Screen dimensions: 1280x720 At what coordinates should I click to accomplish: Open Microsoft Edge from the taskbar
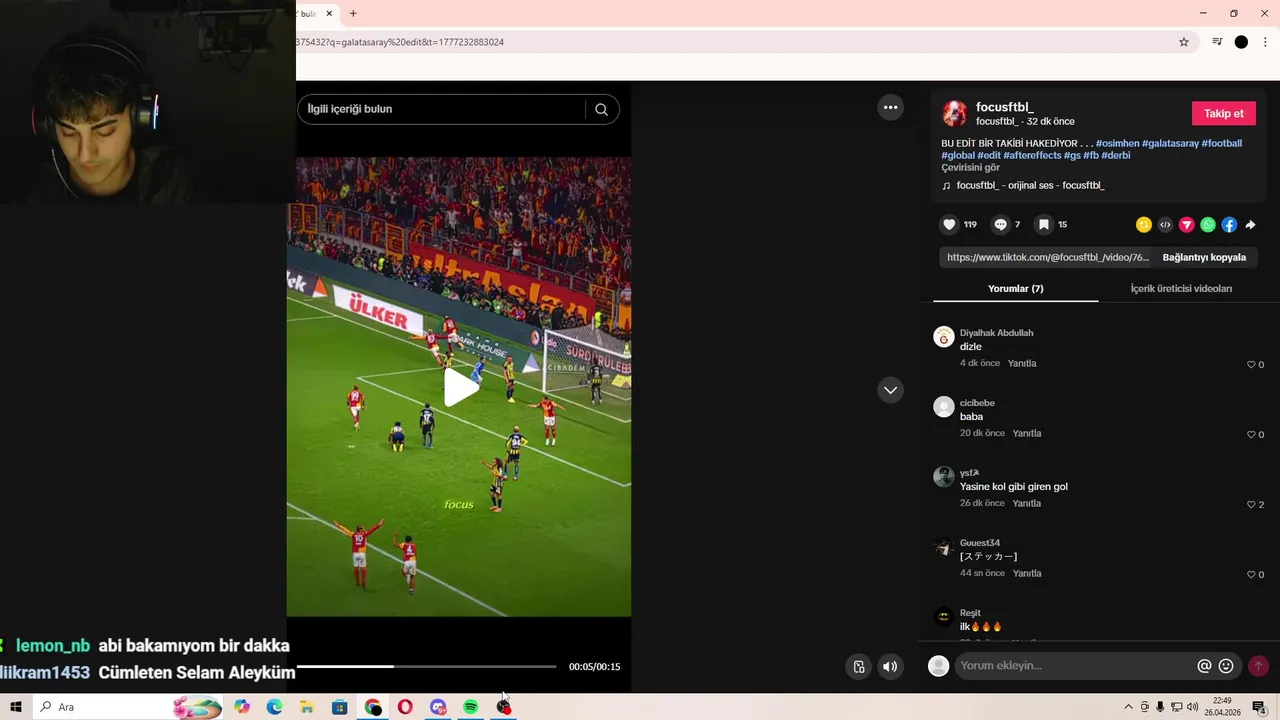[274, 707]
